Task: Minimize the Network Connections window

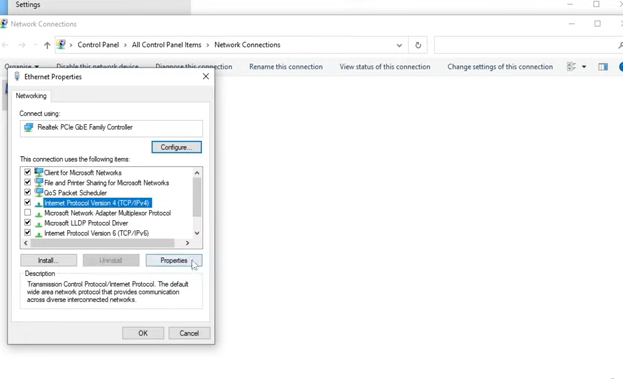Action: click(572, 23)
